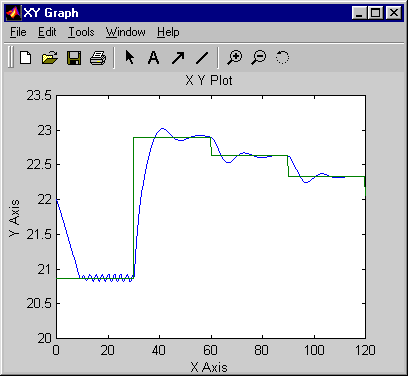Click the New Figure icon

[26, 58]
